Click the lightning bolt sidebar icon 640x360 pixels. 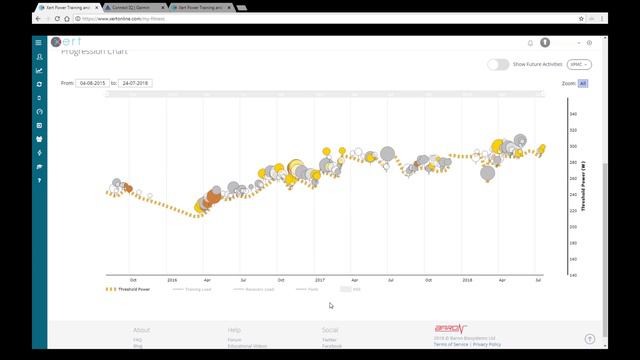(x=39, y=153)
